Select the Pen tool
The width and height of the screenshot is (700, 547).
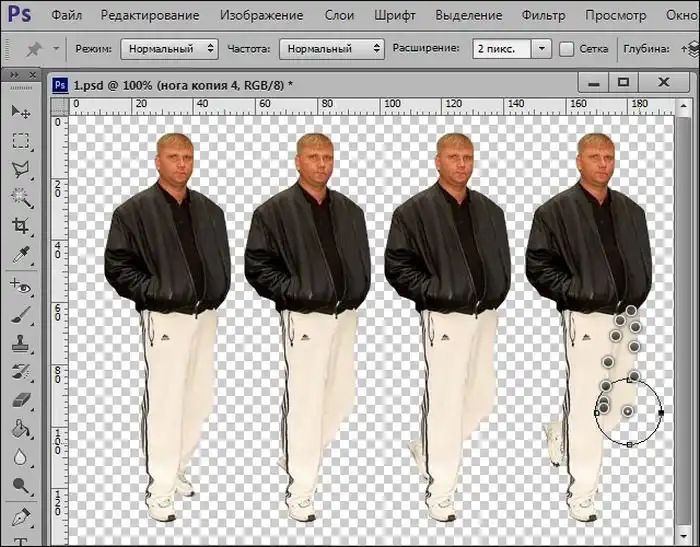pos(20,516)
